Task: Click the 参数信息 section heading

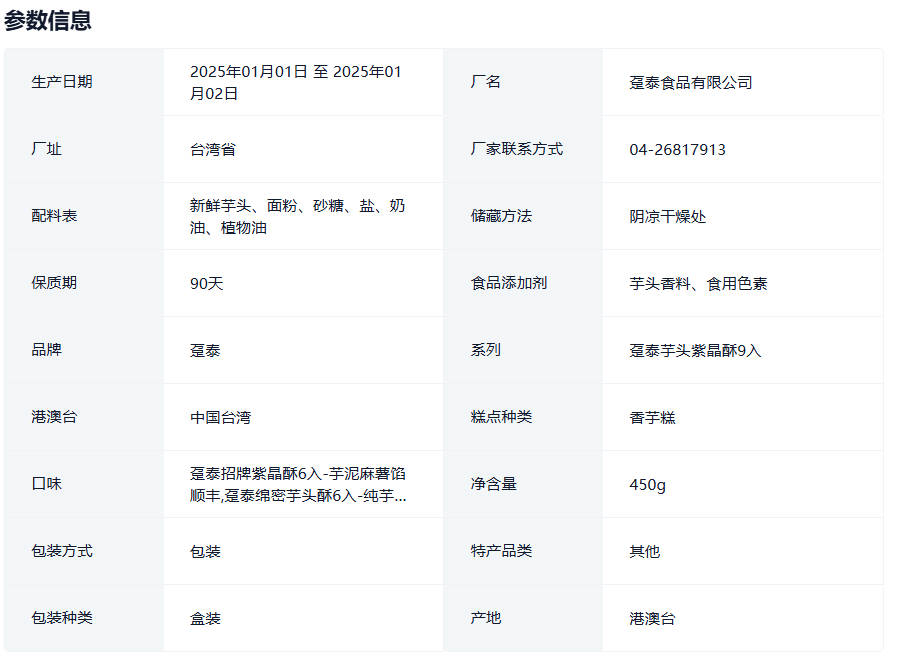Action: [x=48, y=20]
